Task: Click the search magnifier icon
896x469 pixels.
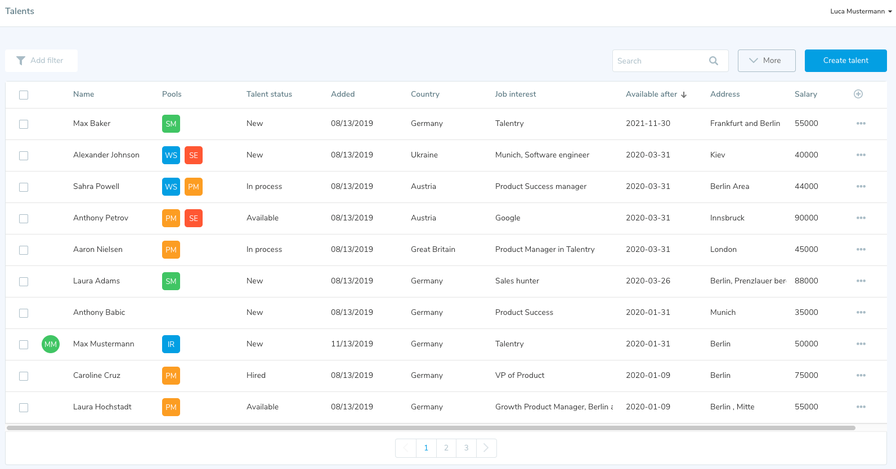Action: click(713, 61)
